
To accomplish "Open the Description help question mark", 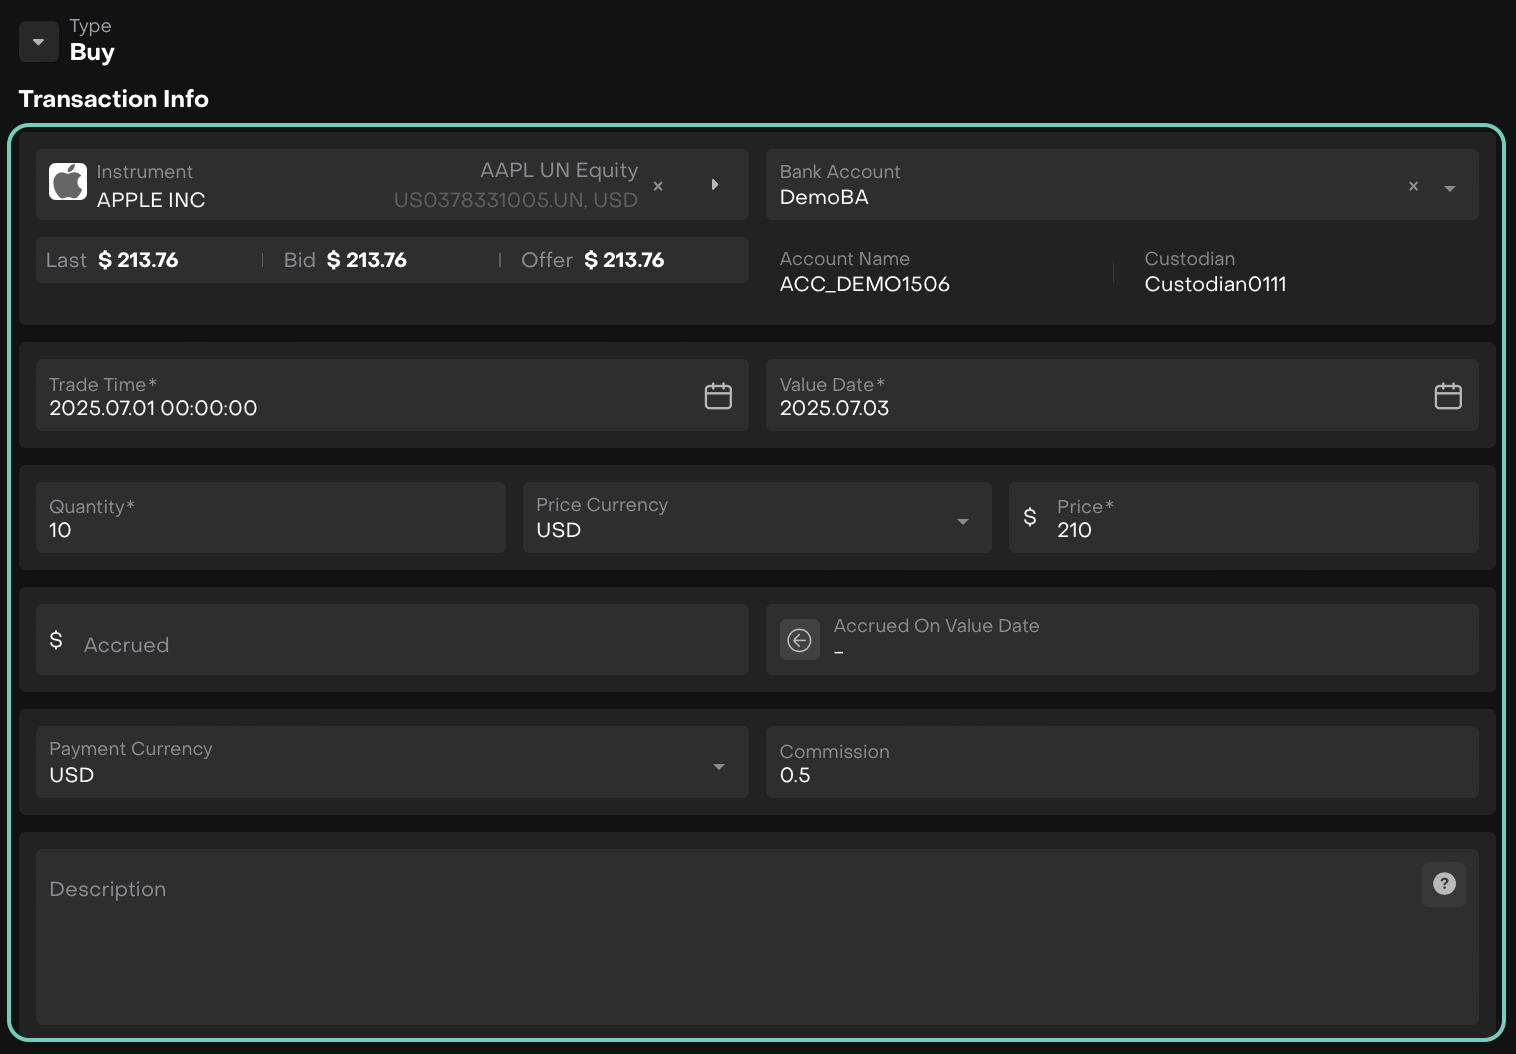I will 1443,883.
